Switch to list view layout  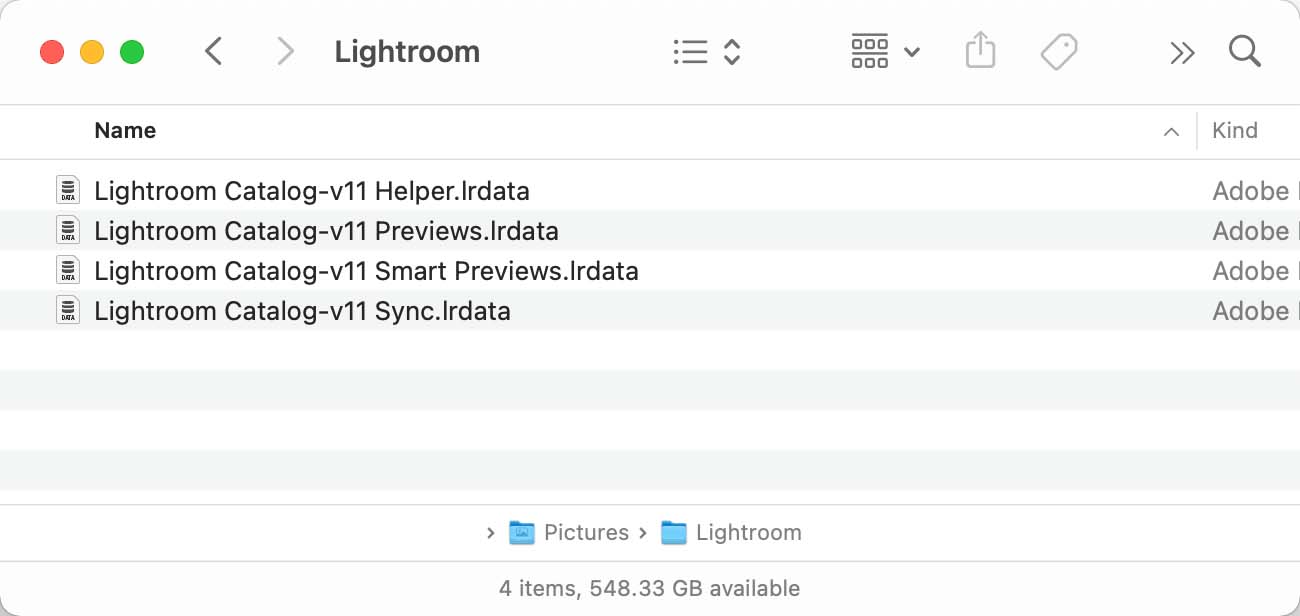[x=691, y=51]
